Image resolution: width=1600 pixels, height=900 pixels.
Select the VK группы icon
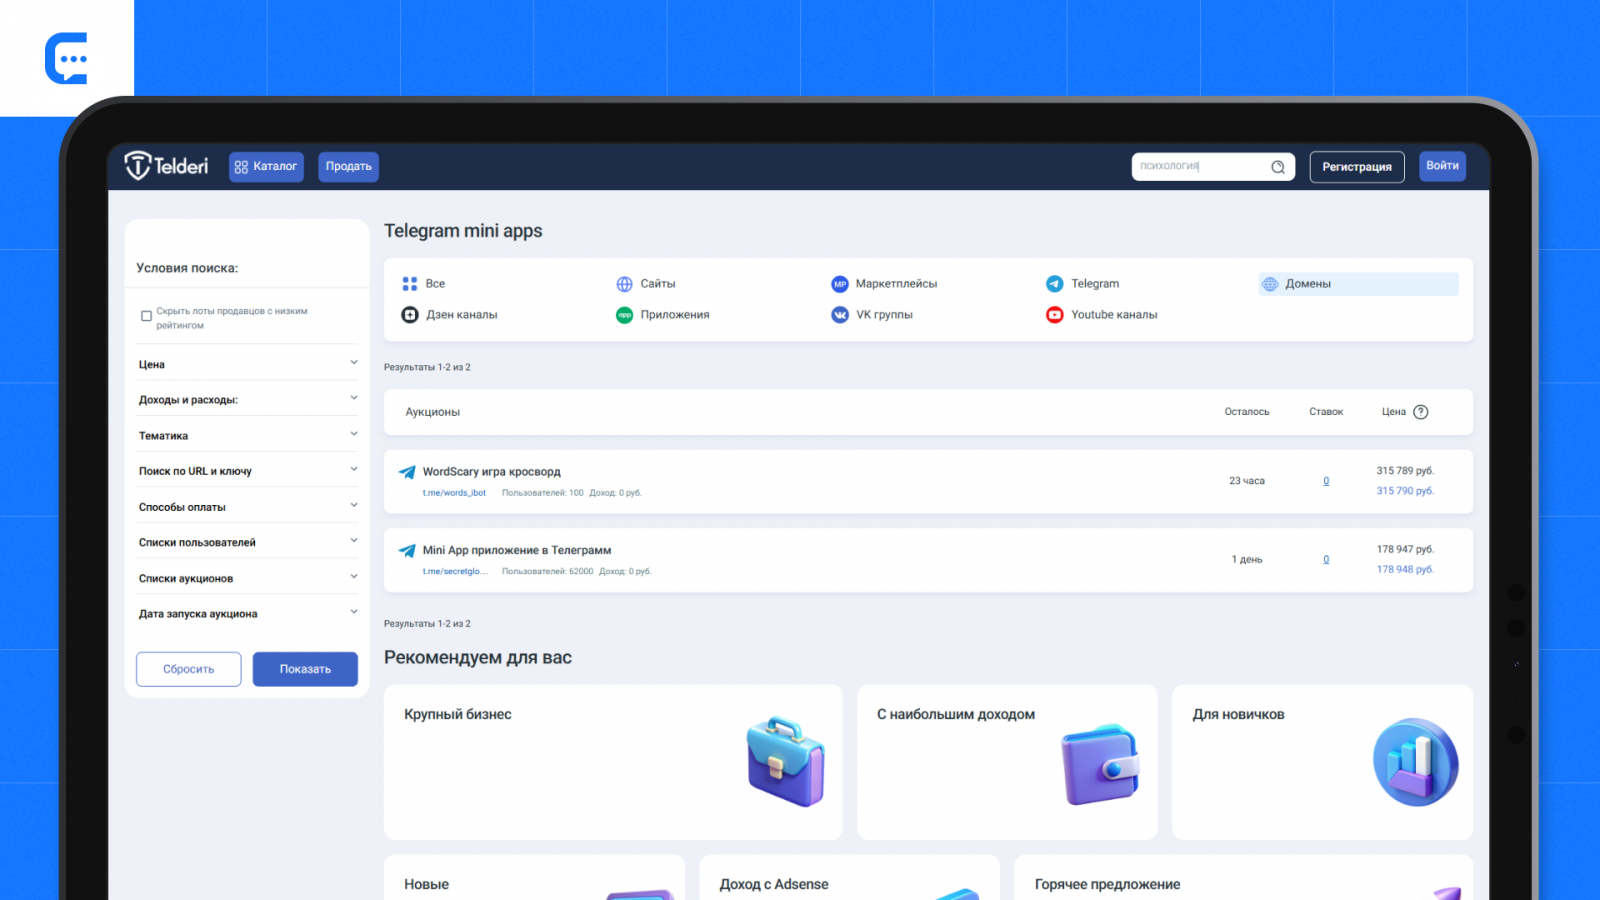point(840,315)
